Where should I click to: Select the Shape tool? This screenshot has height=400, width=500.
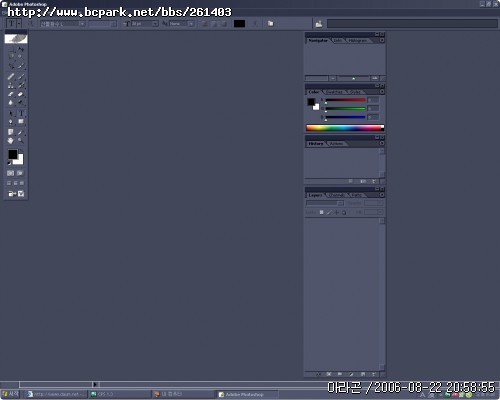pyautogui.click(x=21, y=122)
